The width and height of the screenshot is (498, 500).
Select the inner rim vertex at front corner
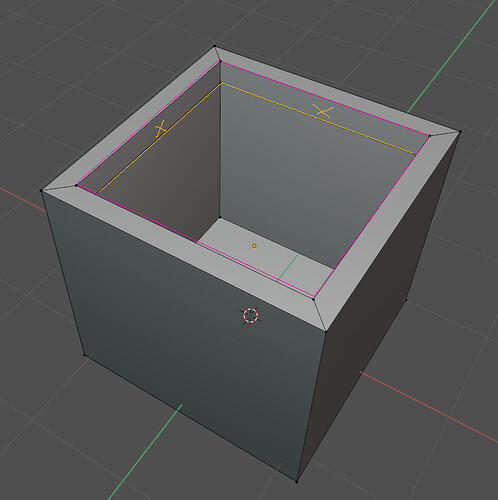click(x=314, y=299)
